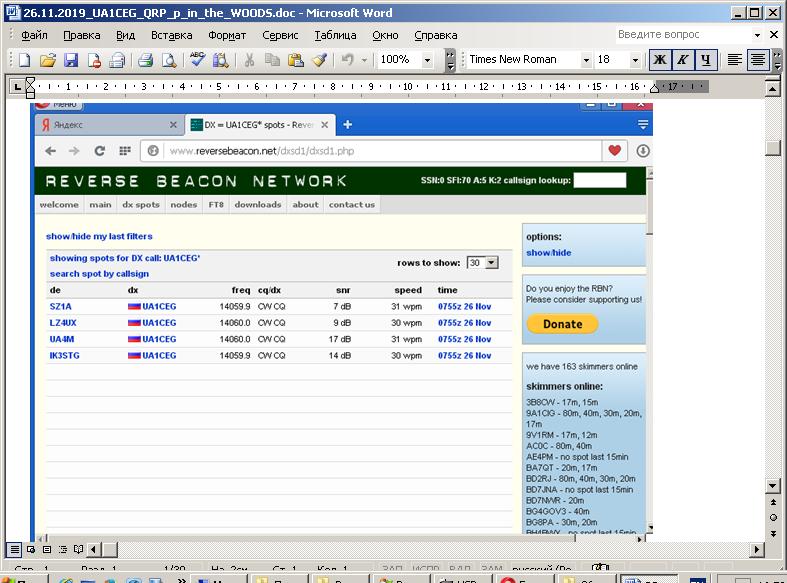Viewport: 787px width, 583px height.
Task: Open the Справка menu
Action: coord(436,35)
